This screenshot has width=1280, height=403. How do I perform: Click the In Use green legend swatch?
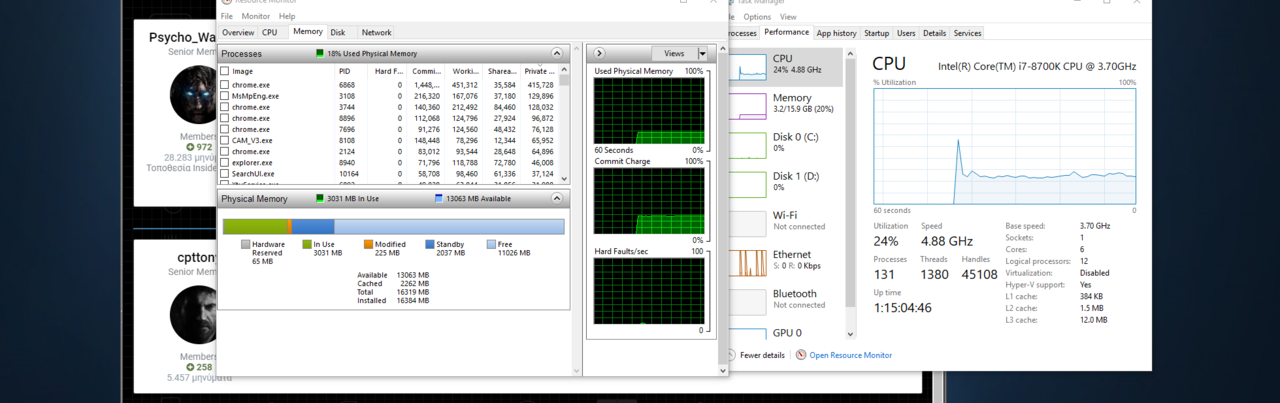tap(307, 244)
